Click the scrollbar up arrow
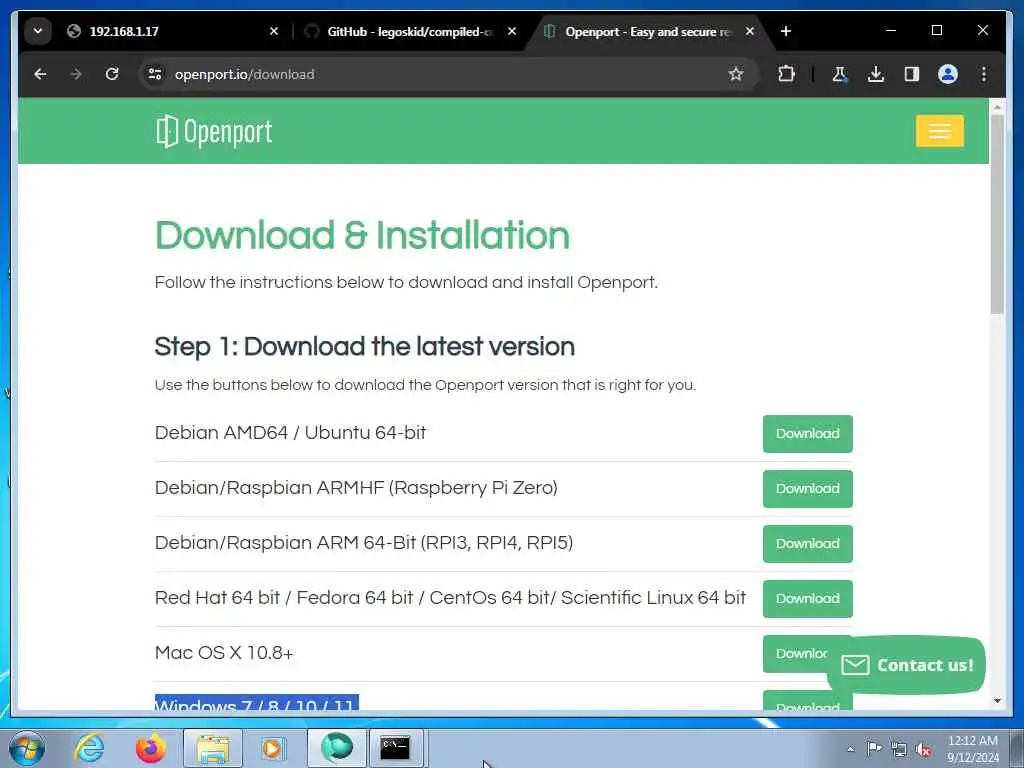Screen dimensions: 1024x768 [997, 106]
